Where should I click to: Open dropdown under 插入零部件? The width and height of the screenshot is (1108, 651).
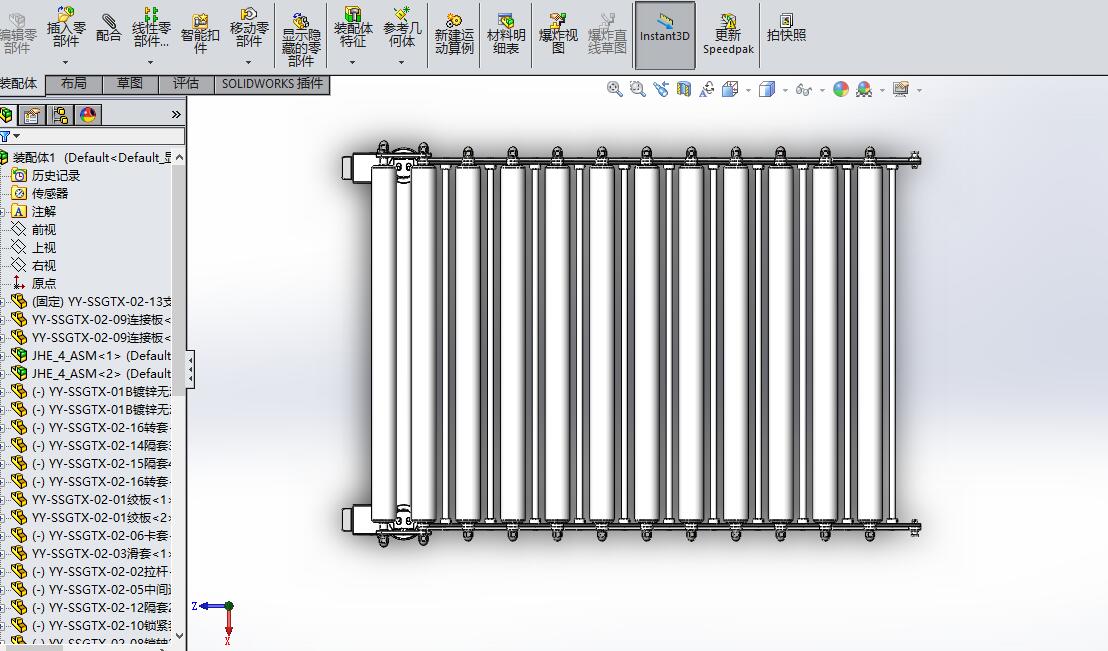(x=66, y=62)
